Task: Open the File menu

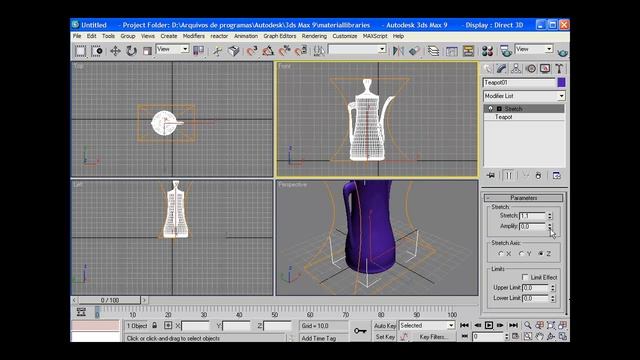Action: point(77,36)
